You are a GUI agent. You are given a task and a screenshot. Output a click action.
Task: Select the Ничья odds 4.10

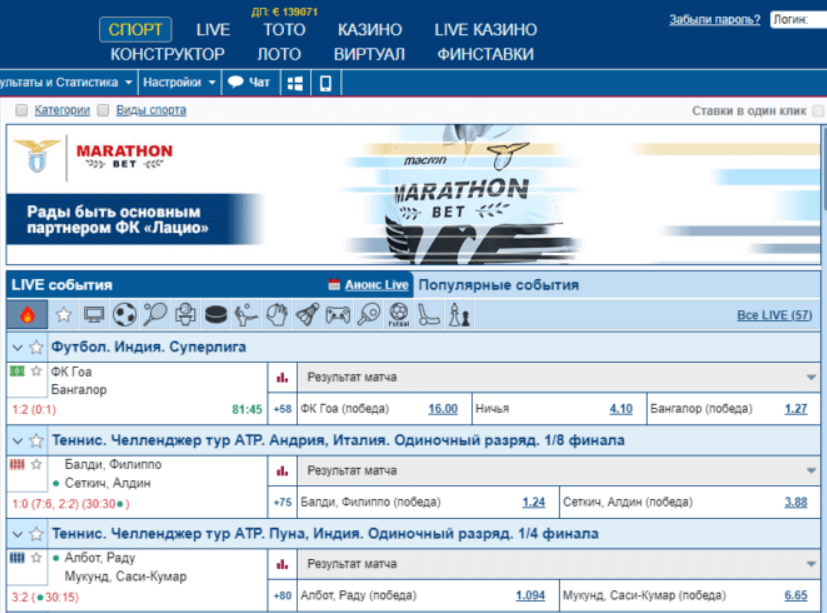(621, 409)
